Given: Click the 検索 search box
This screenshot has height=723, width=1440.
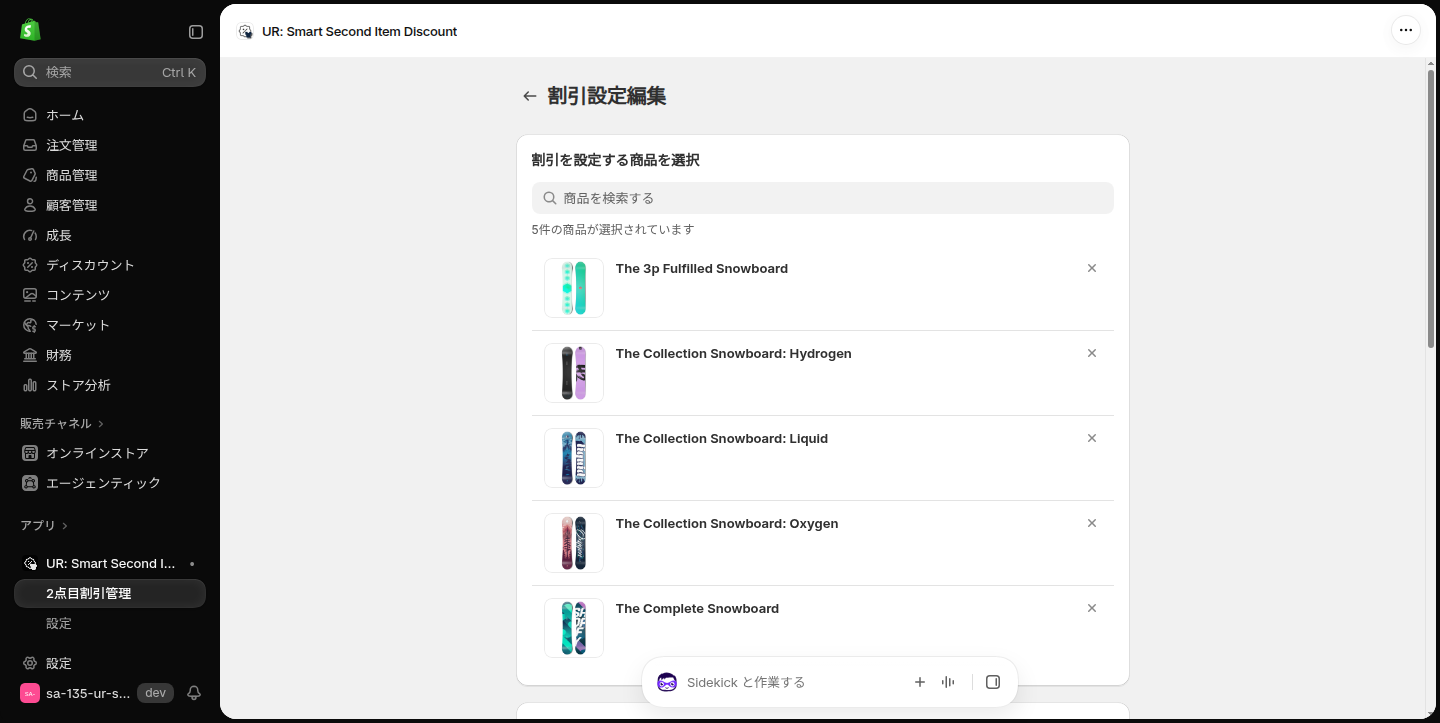Looking at the screenshot, I should [x=110, y=72].
